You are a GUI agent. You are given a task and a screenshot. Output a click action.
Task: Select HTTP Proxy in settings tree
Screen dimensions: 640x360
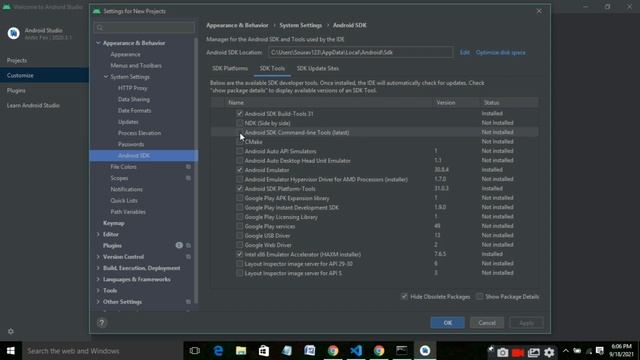click(x=132, y=88)
